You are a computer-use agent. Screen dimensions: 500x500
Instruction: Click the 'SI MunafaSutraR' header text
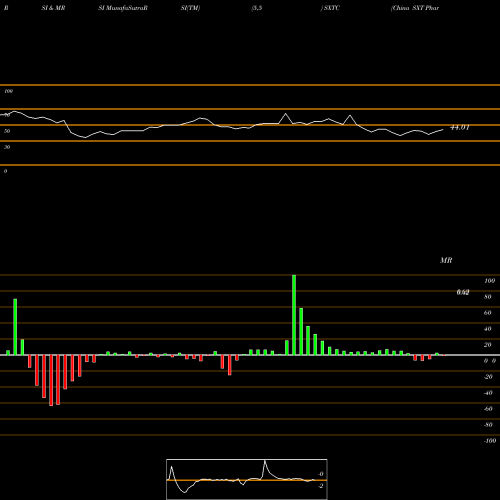click(123, 8)
